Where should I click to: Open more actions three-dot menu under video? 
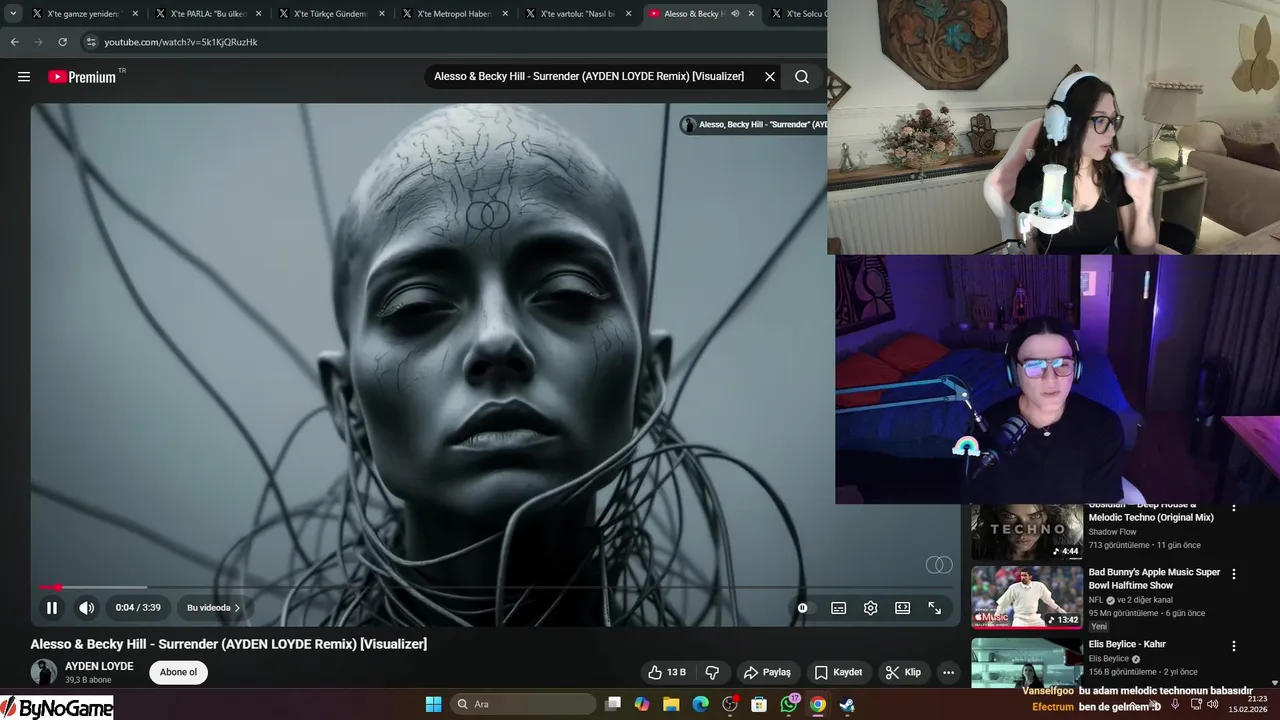pyautogui.click(x=948, y=672)
